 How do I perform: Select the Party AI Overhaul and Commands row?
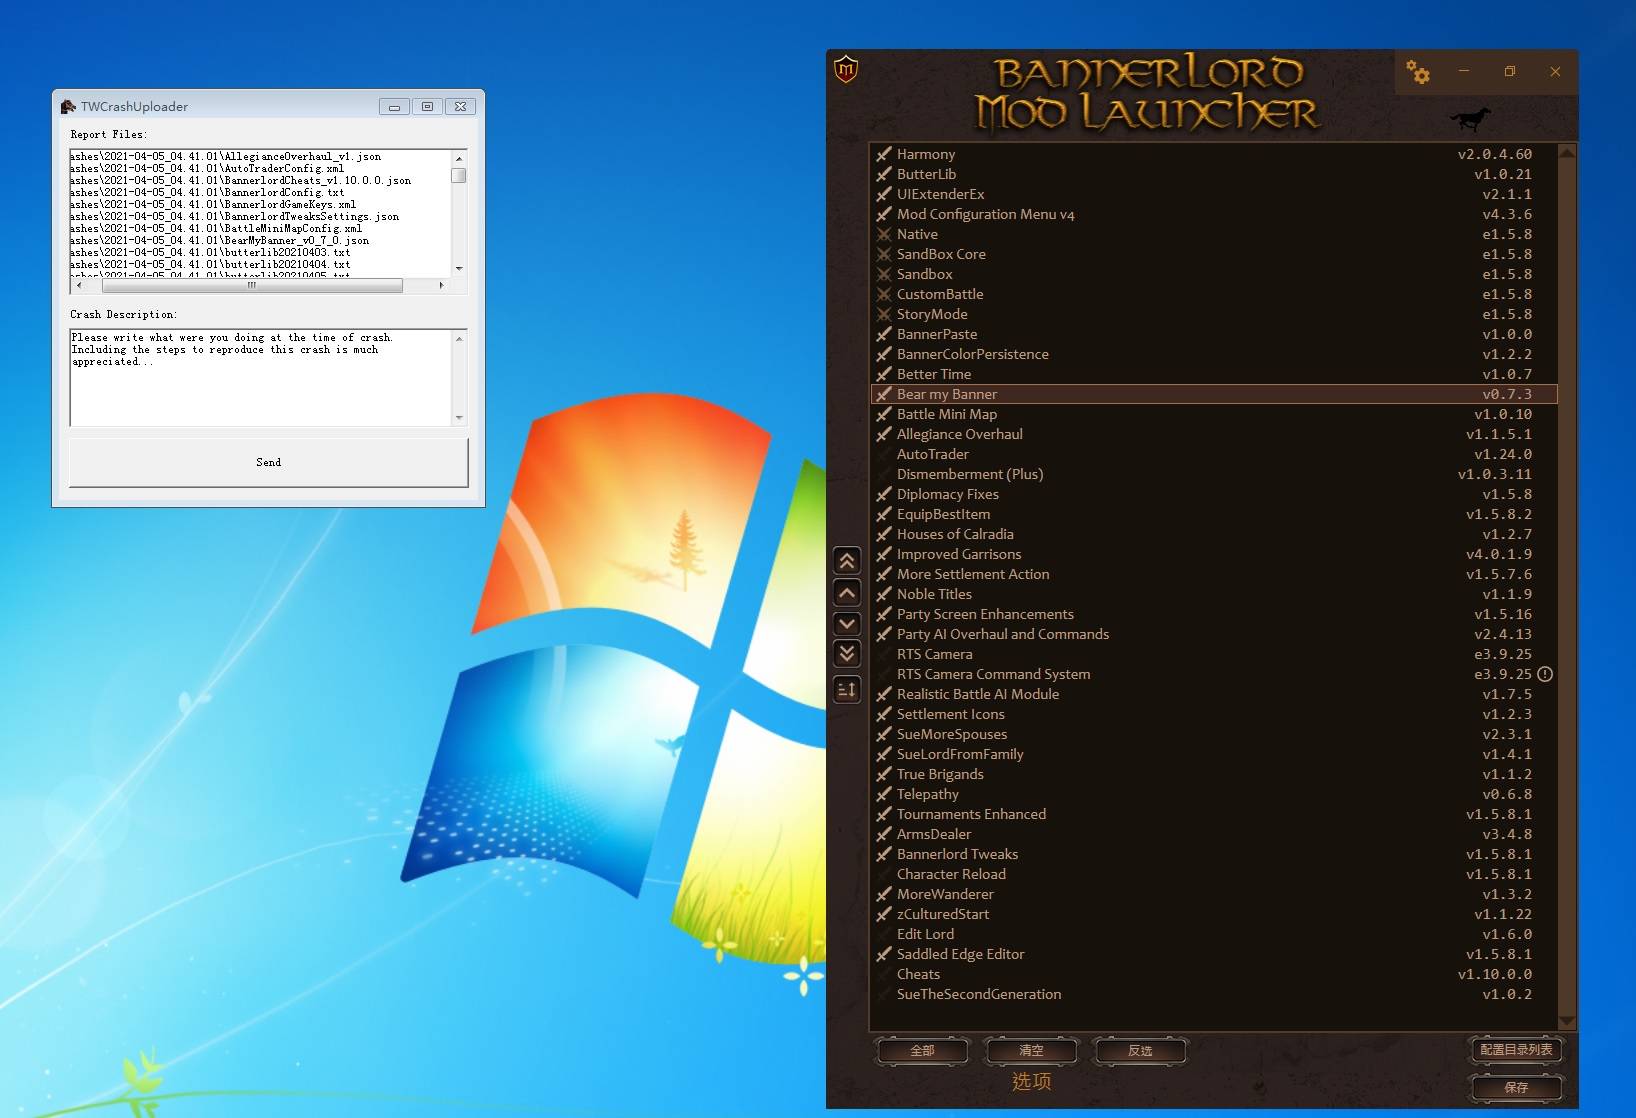coord(1214,634)
